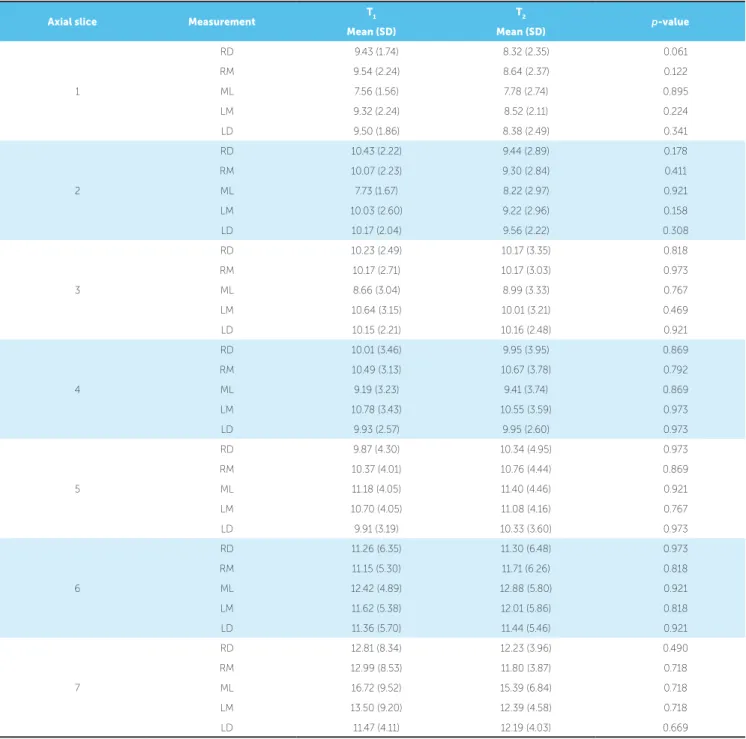Select the value '10.64 (3.15)'
The width and height of the screenshot is (746, 739).
coord(376,310)
